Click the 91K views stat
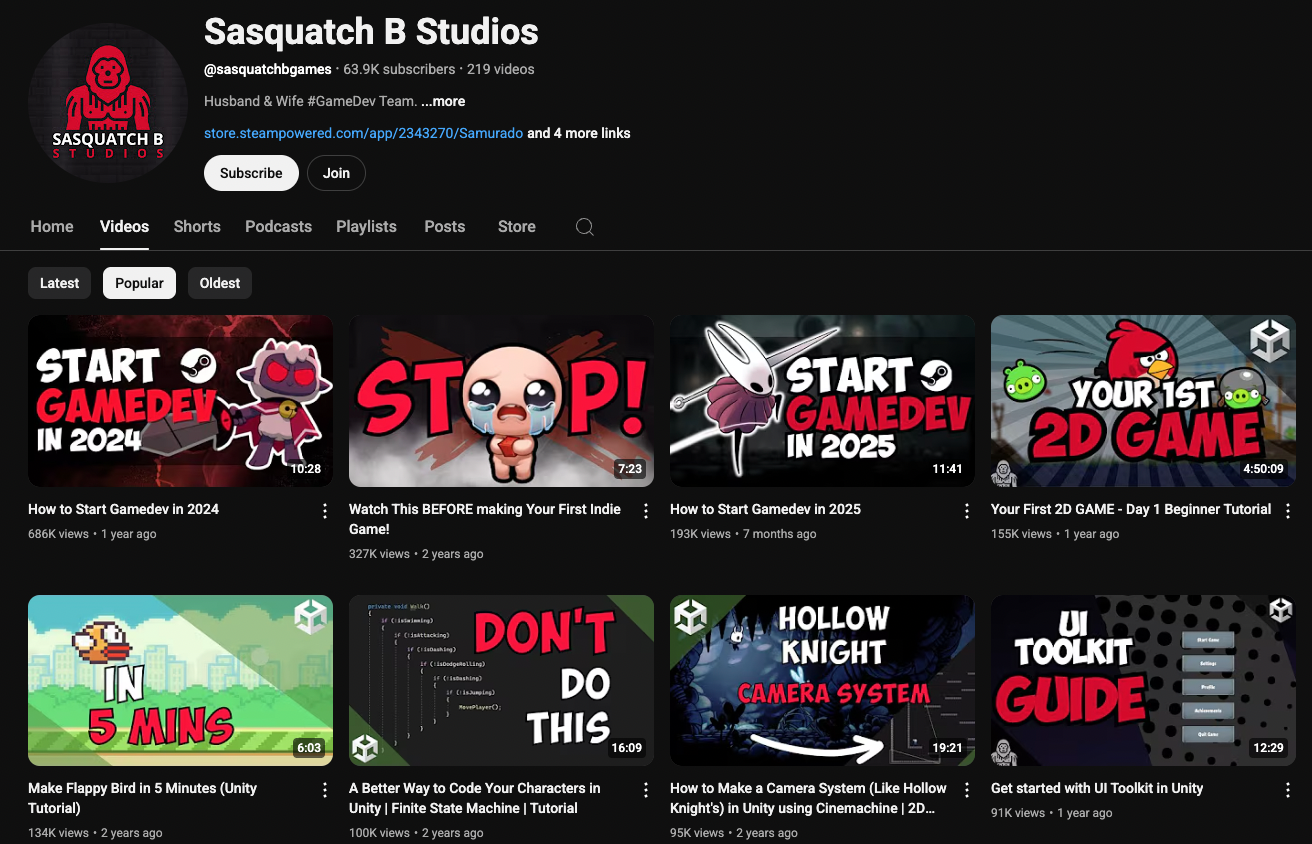The image size is (1312, 844). tap(1018, 814)
